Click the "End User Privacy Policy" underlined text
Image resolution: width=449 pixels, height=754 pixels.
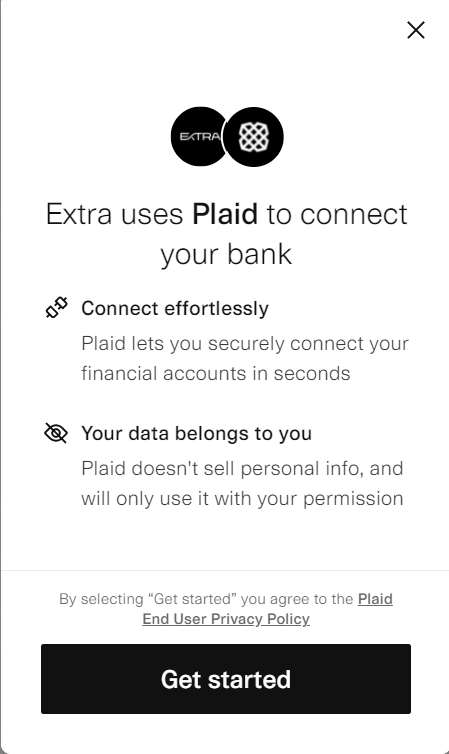[226, 619]
